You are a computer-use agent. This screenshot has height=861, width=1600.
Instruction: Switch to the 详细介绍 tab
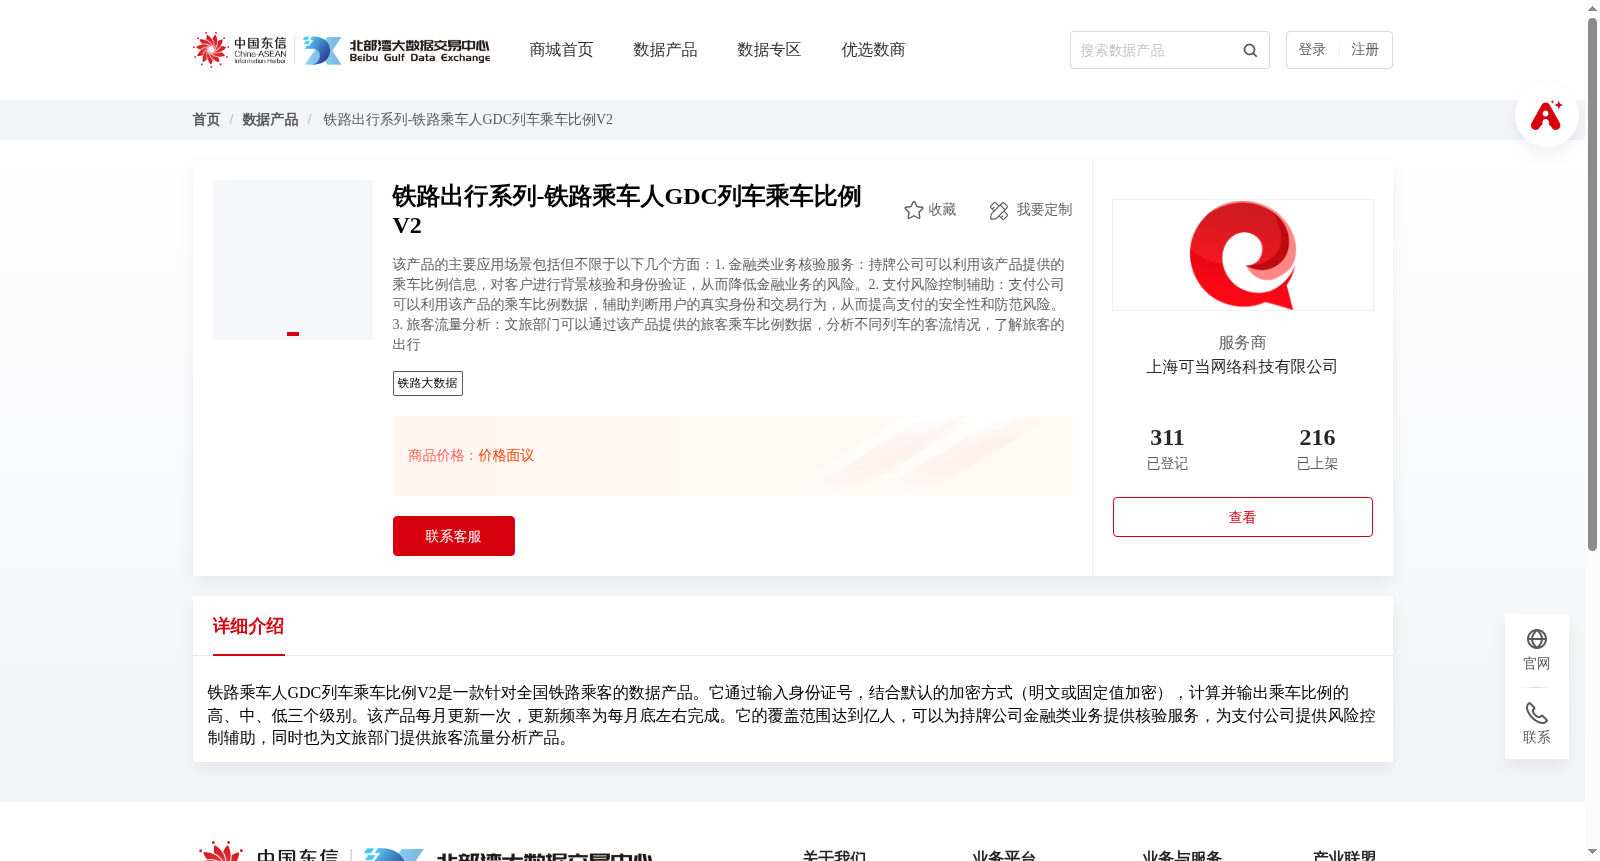248,626
